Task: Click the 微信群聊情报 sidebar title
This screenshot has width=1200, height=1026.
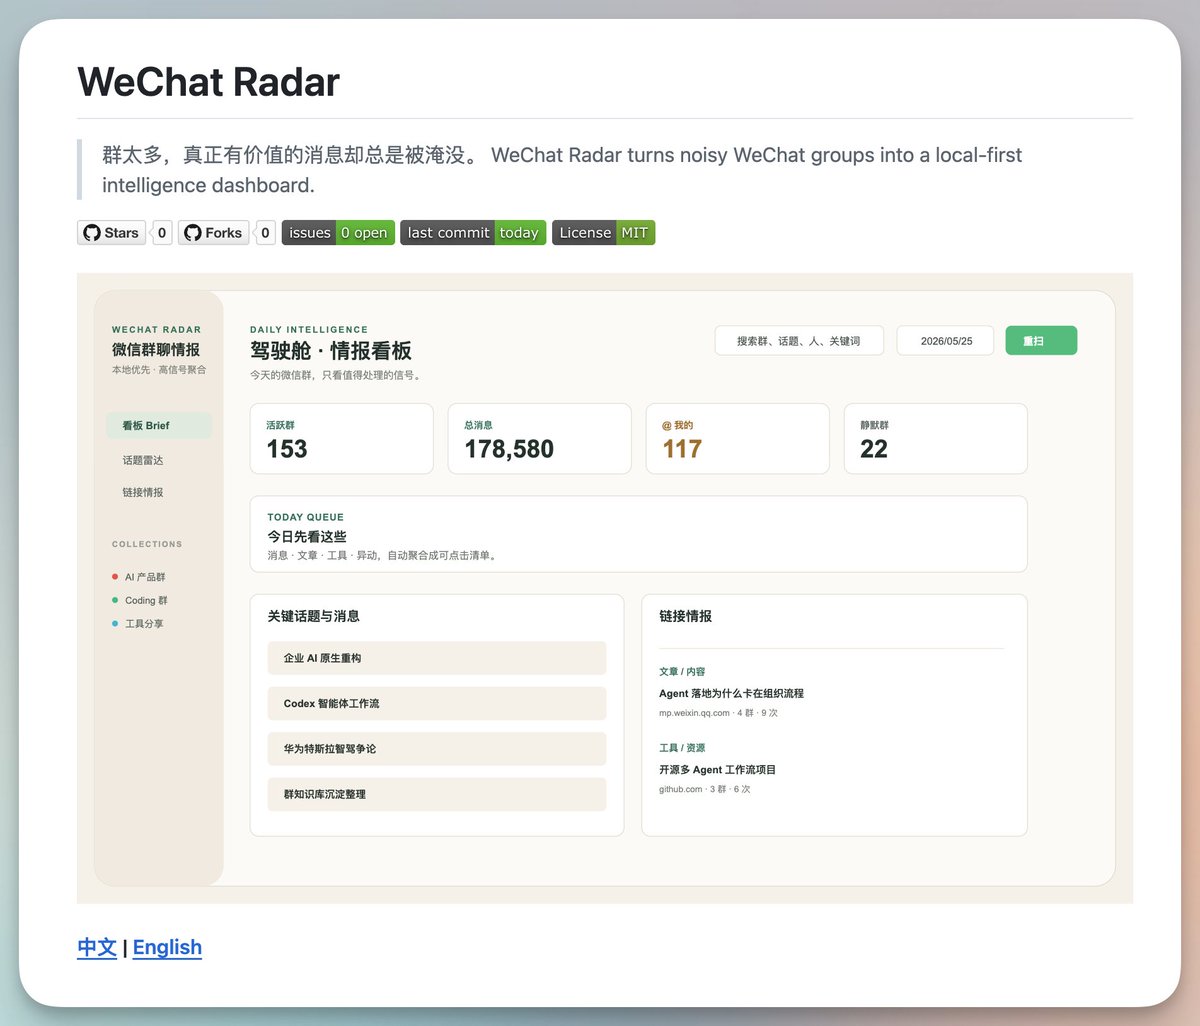Action: click(156, 349)
